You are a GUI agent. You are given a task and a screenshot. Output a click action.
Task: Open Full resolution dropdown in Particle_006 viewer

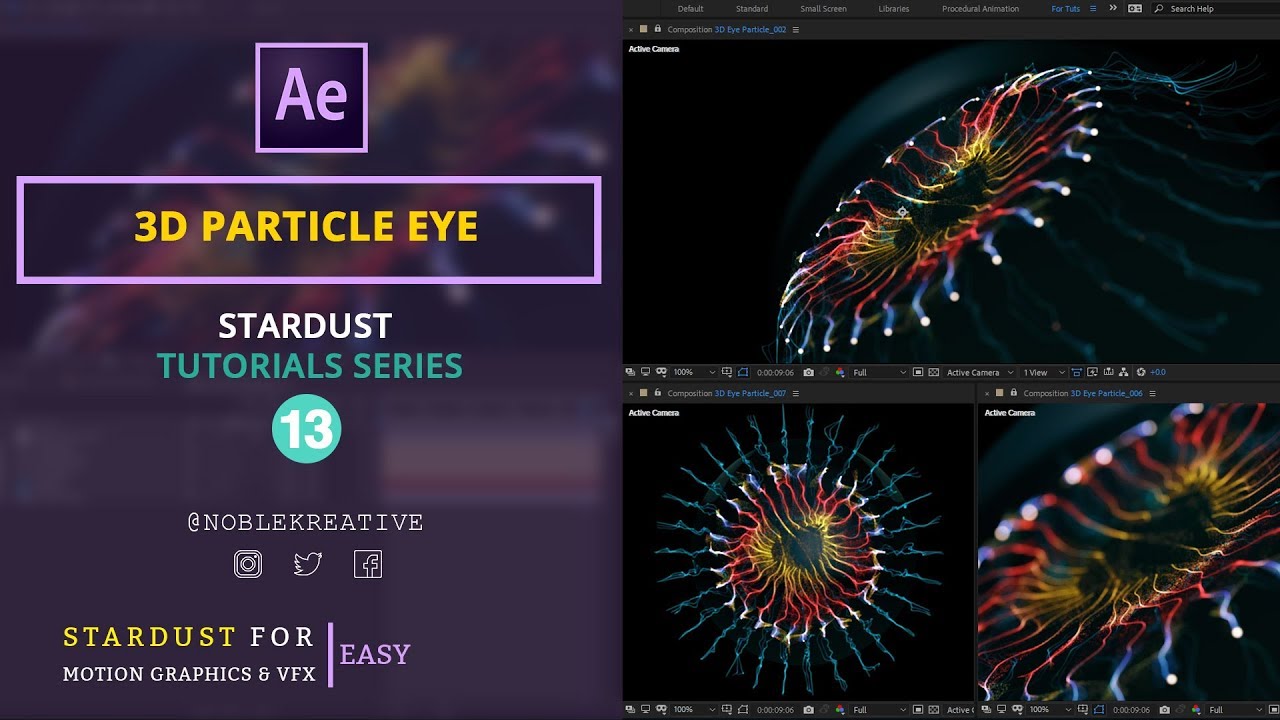coord(1236,710)
